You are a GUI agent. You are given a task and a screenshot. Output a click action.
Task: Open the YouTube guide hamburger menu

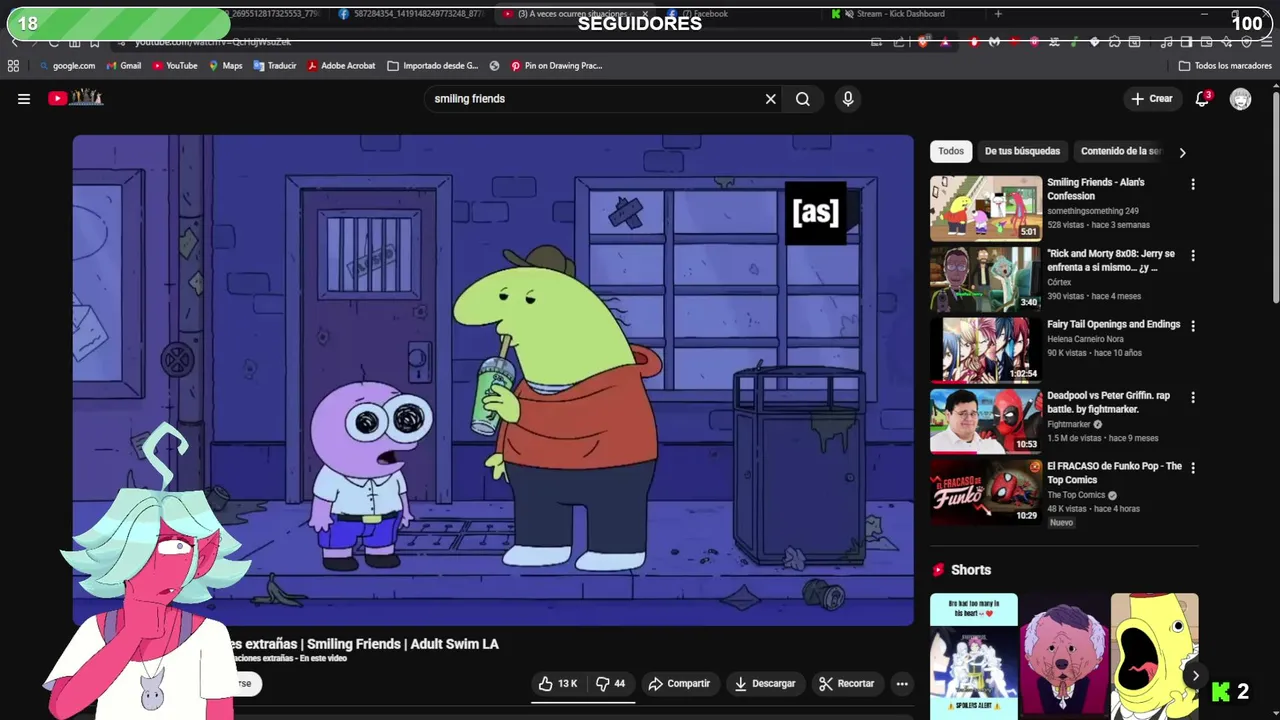click(24, 99)
